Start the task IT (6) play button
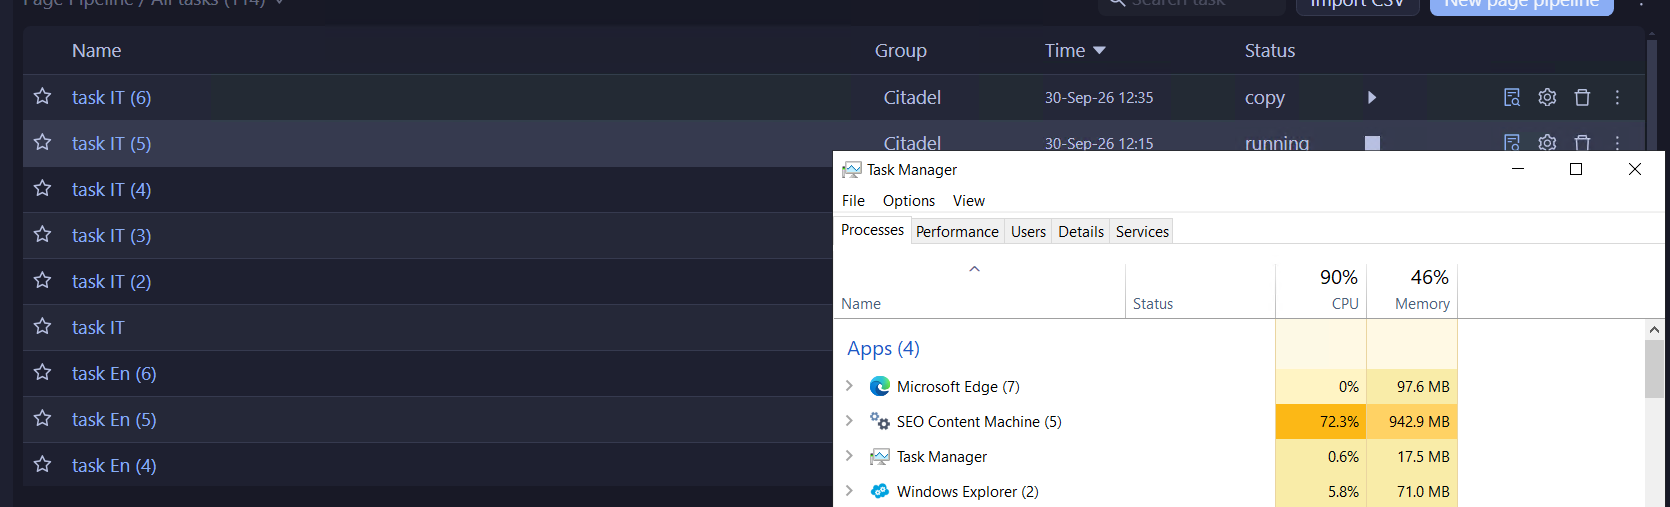 (x=1372, y=97)
